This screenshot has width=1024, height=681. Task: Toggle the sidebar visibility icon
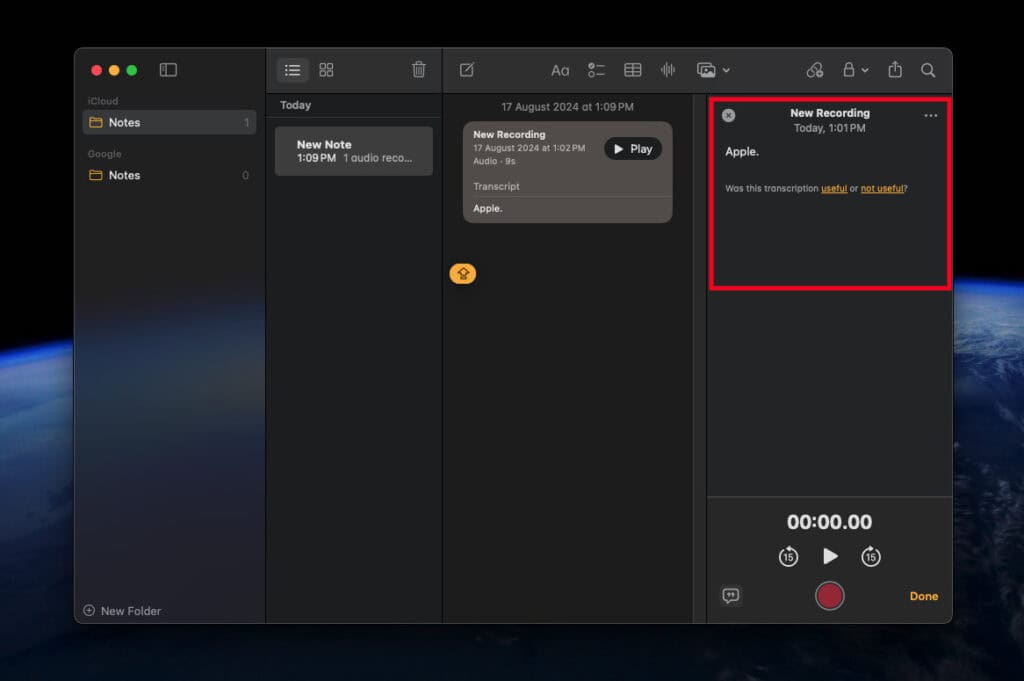pyautogui.click(x=167, y=69)
